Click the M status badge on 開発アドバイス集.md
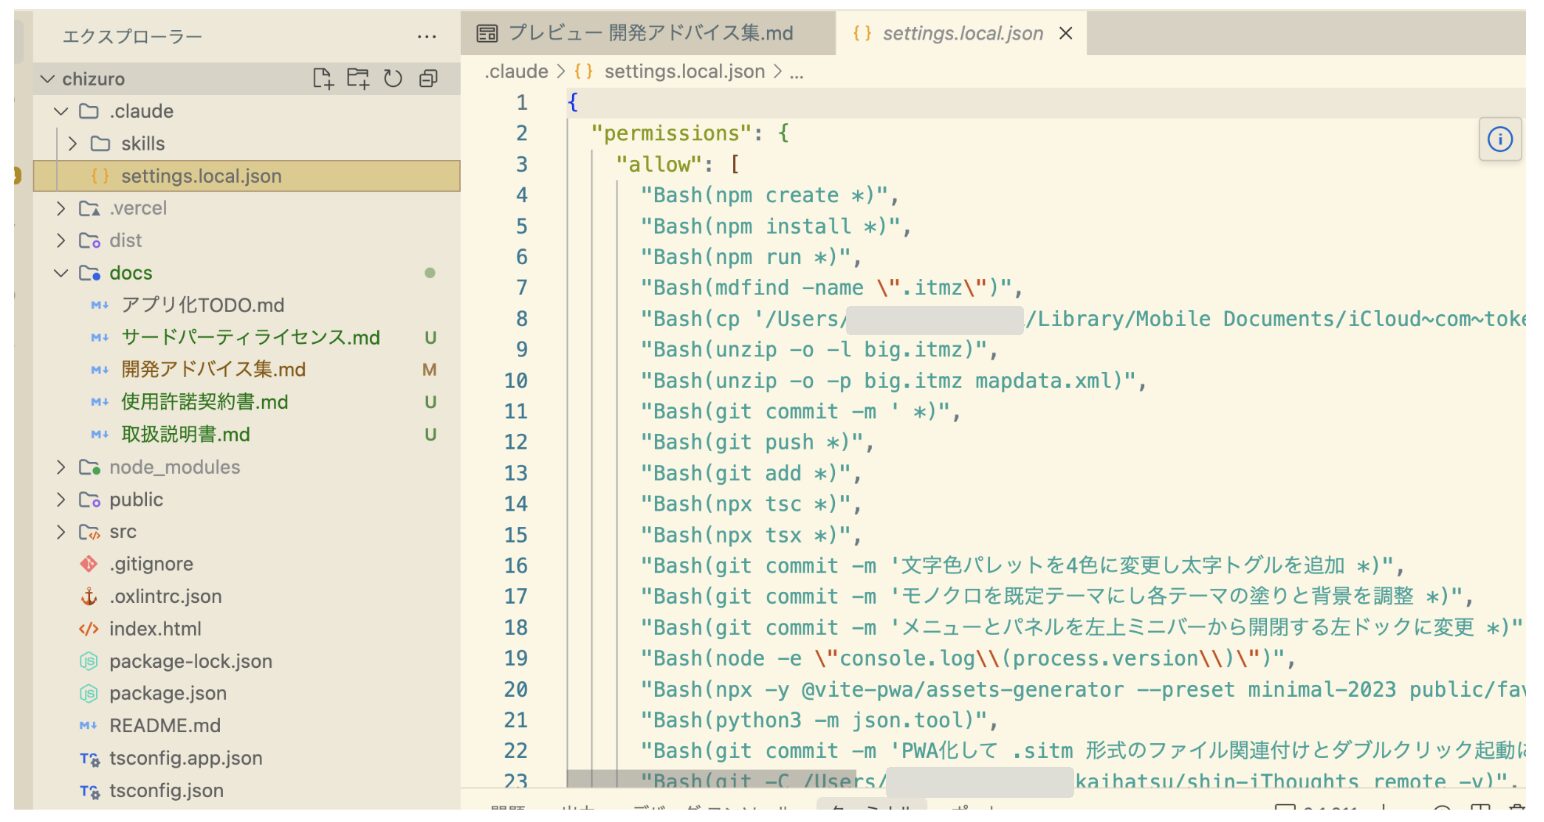This screenshot has width=1544, height=822. 430,370
